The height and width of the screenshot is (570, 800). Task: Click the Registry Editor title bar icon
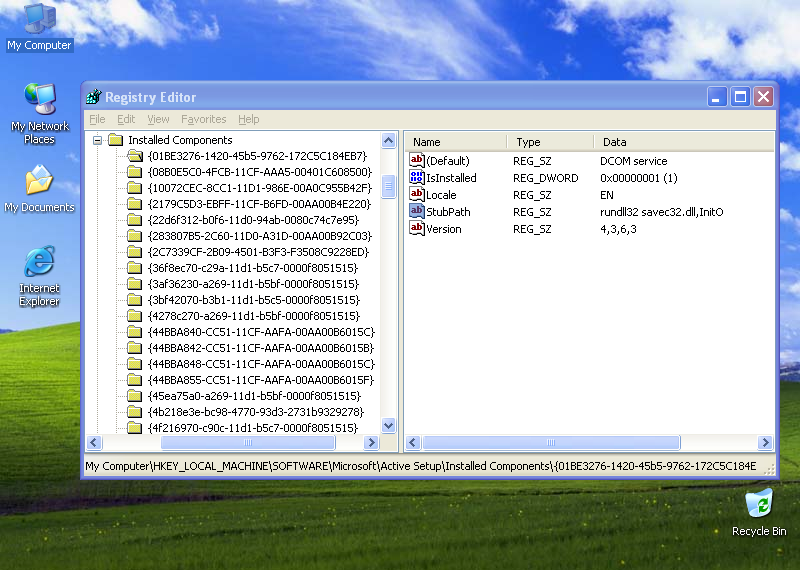[x=94, y=97]
